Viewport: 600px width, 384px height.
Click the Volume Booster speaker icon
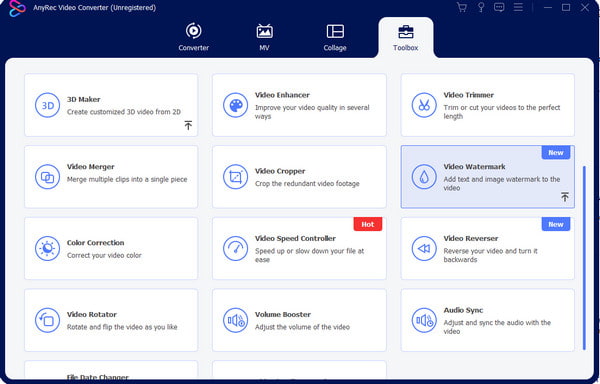click(x=235, y=320)
